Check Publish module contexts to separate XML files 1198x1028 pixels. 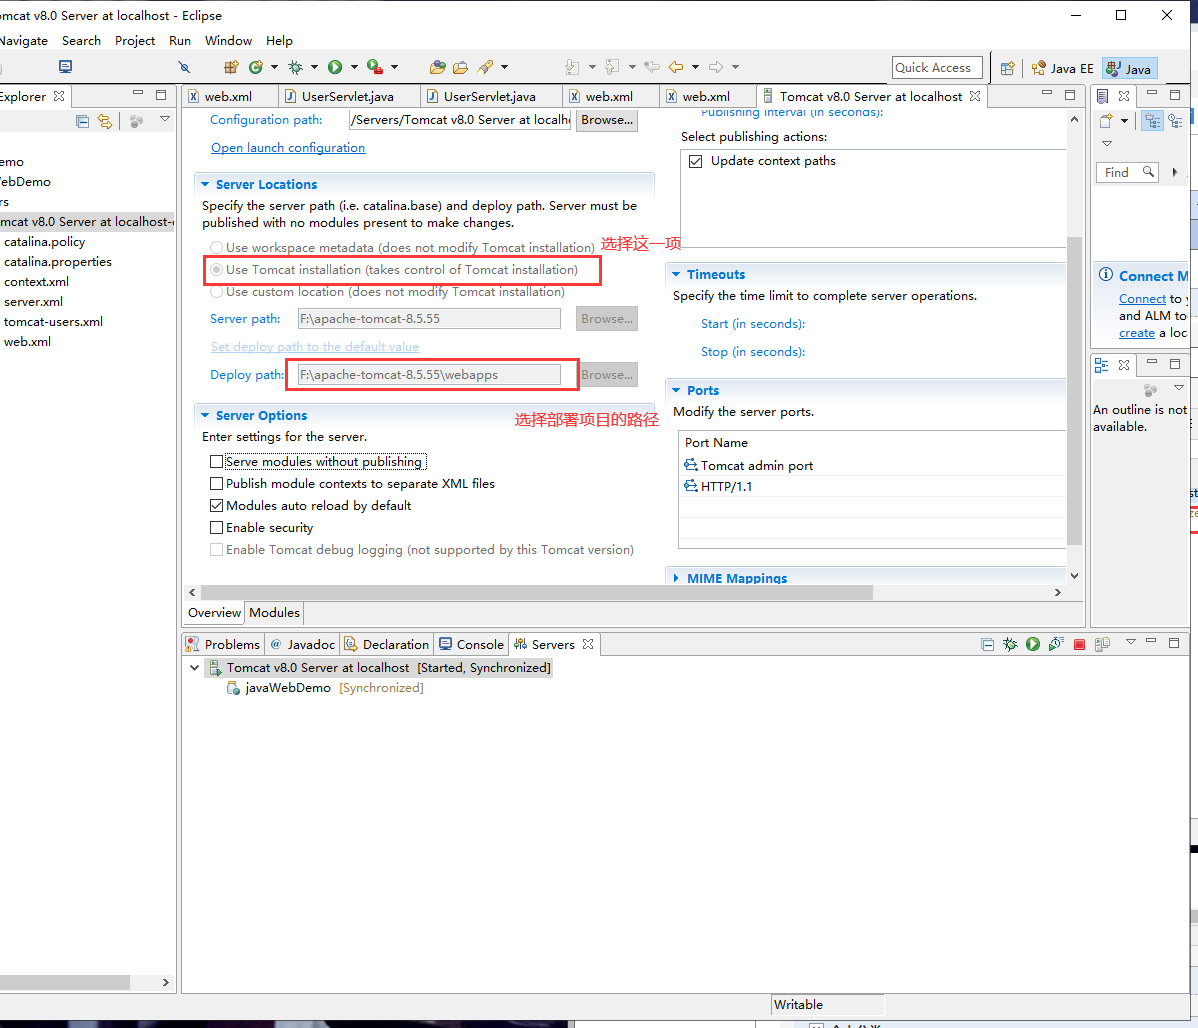(x=216, y=484)
